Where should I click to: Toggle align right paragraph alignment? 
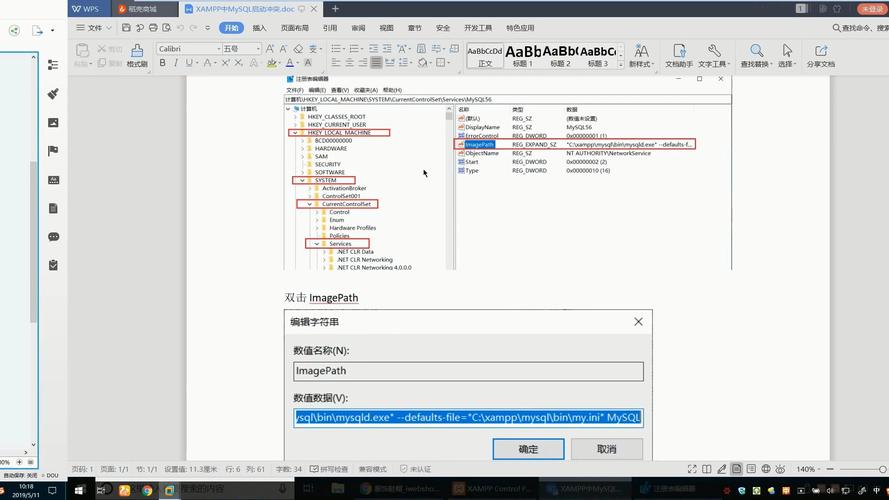(363, 63)
